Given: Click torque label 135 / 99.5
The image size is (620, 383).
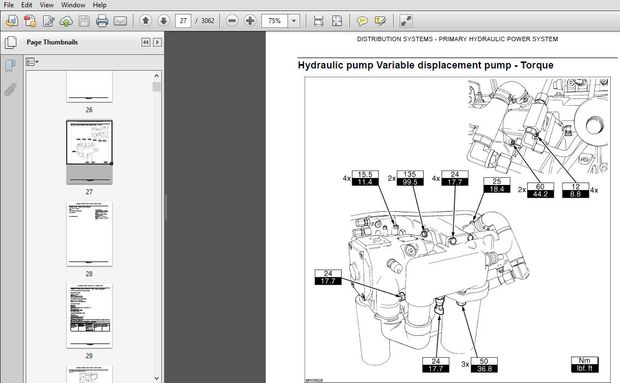Looking at the screenshot, I should pyautogui.click(x=410, y=178).
